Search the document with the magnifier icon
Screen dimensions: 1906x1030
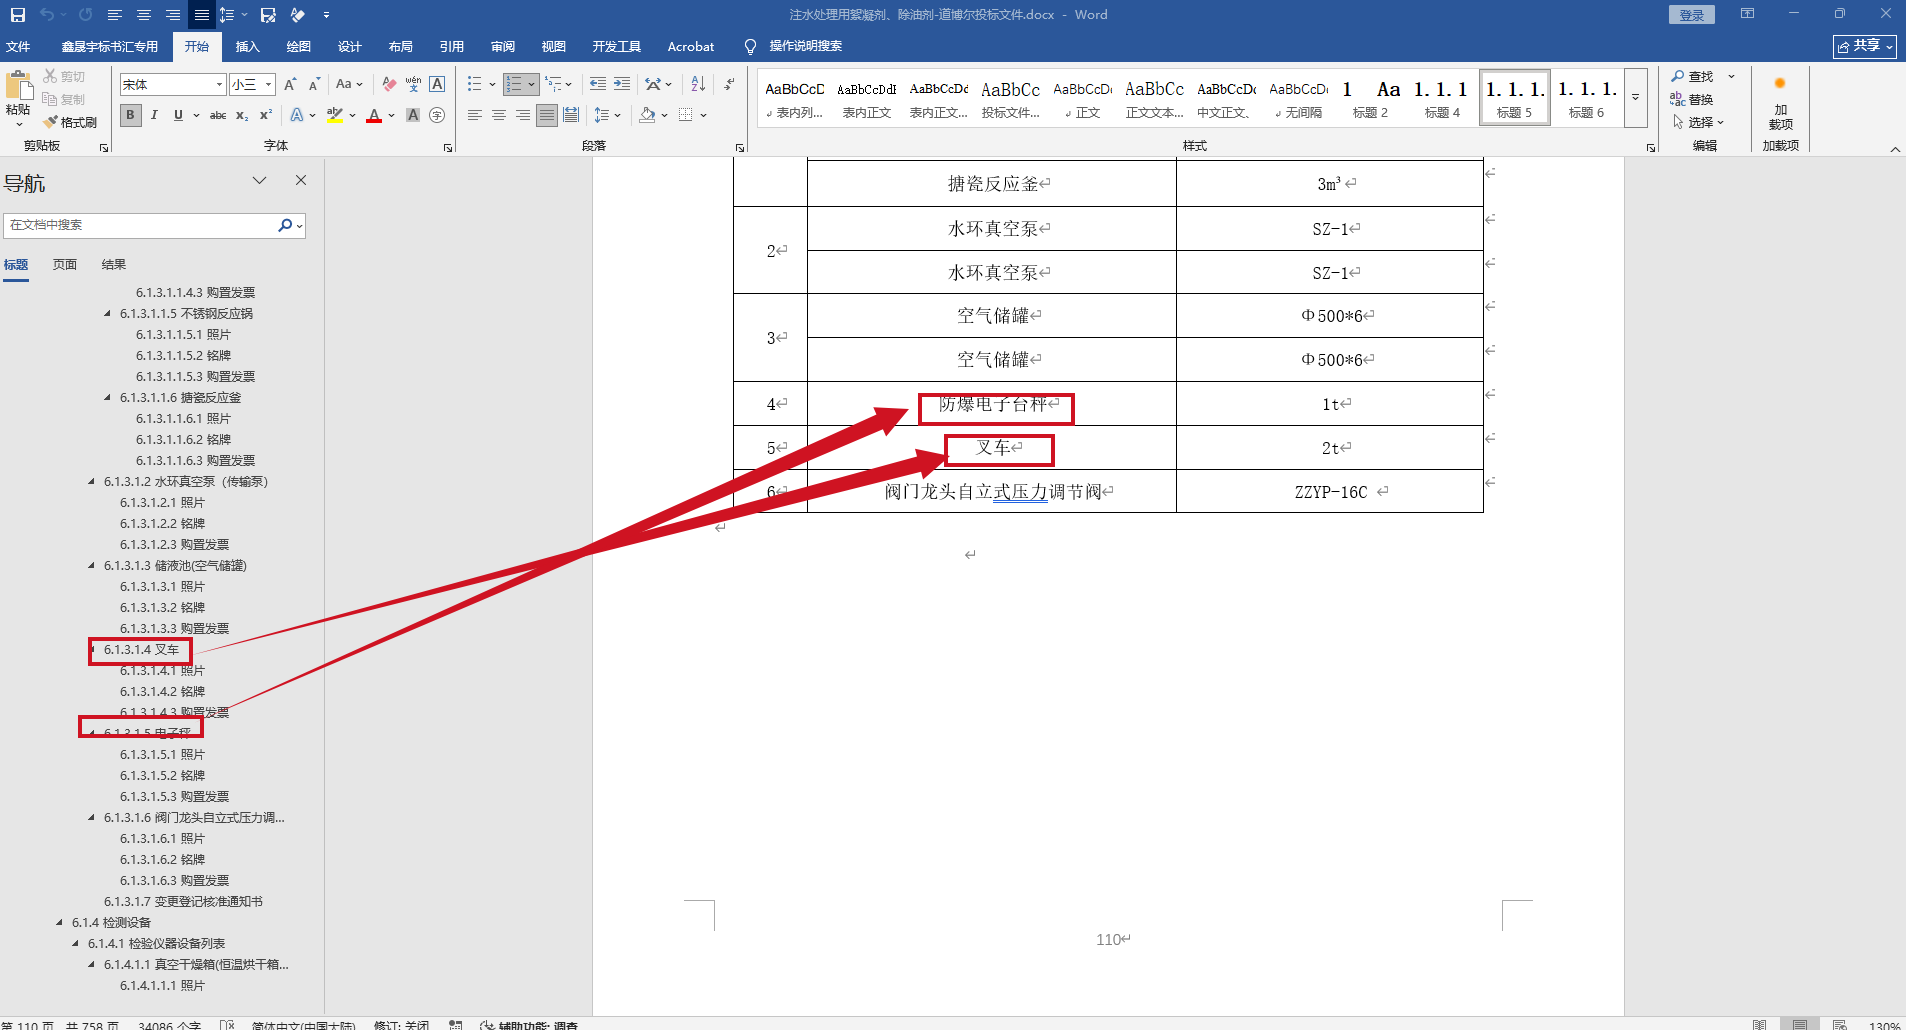285,225
